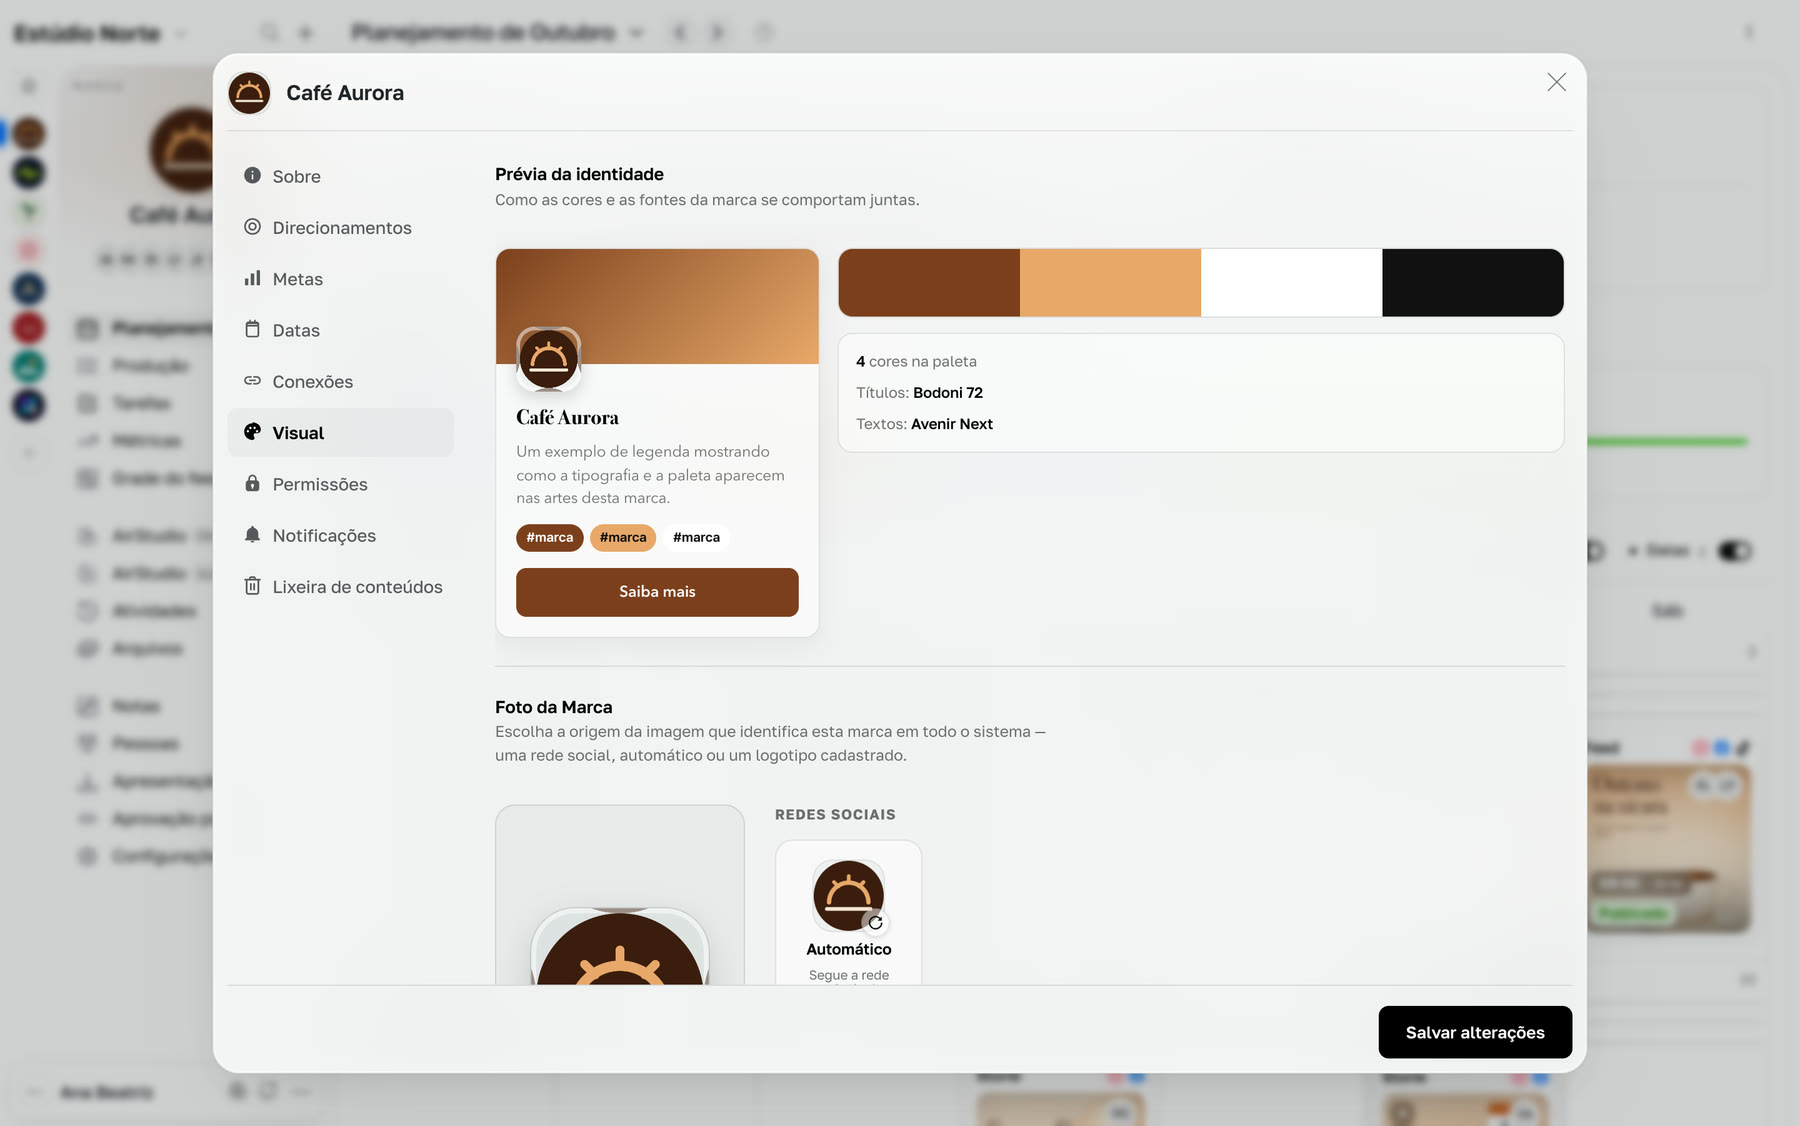1800x1126 pixels.
Task: Click the Metas bar chart icon
Action: 252,278
